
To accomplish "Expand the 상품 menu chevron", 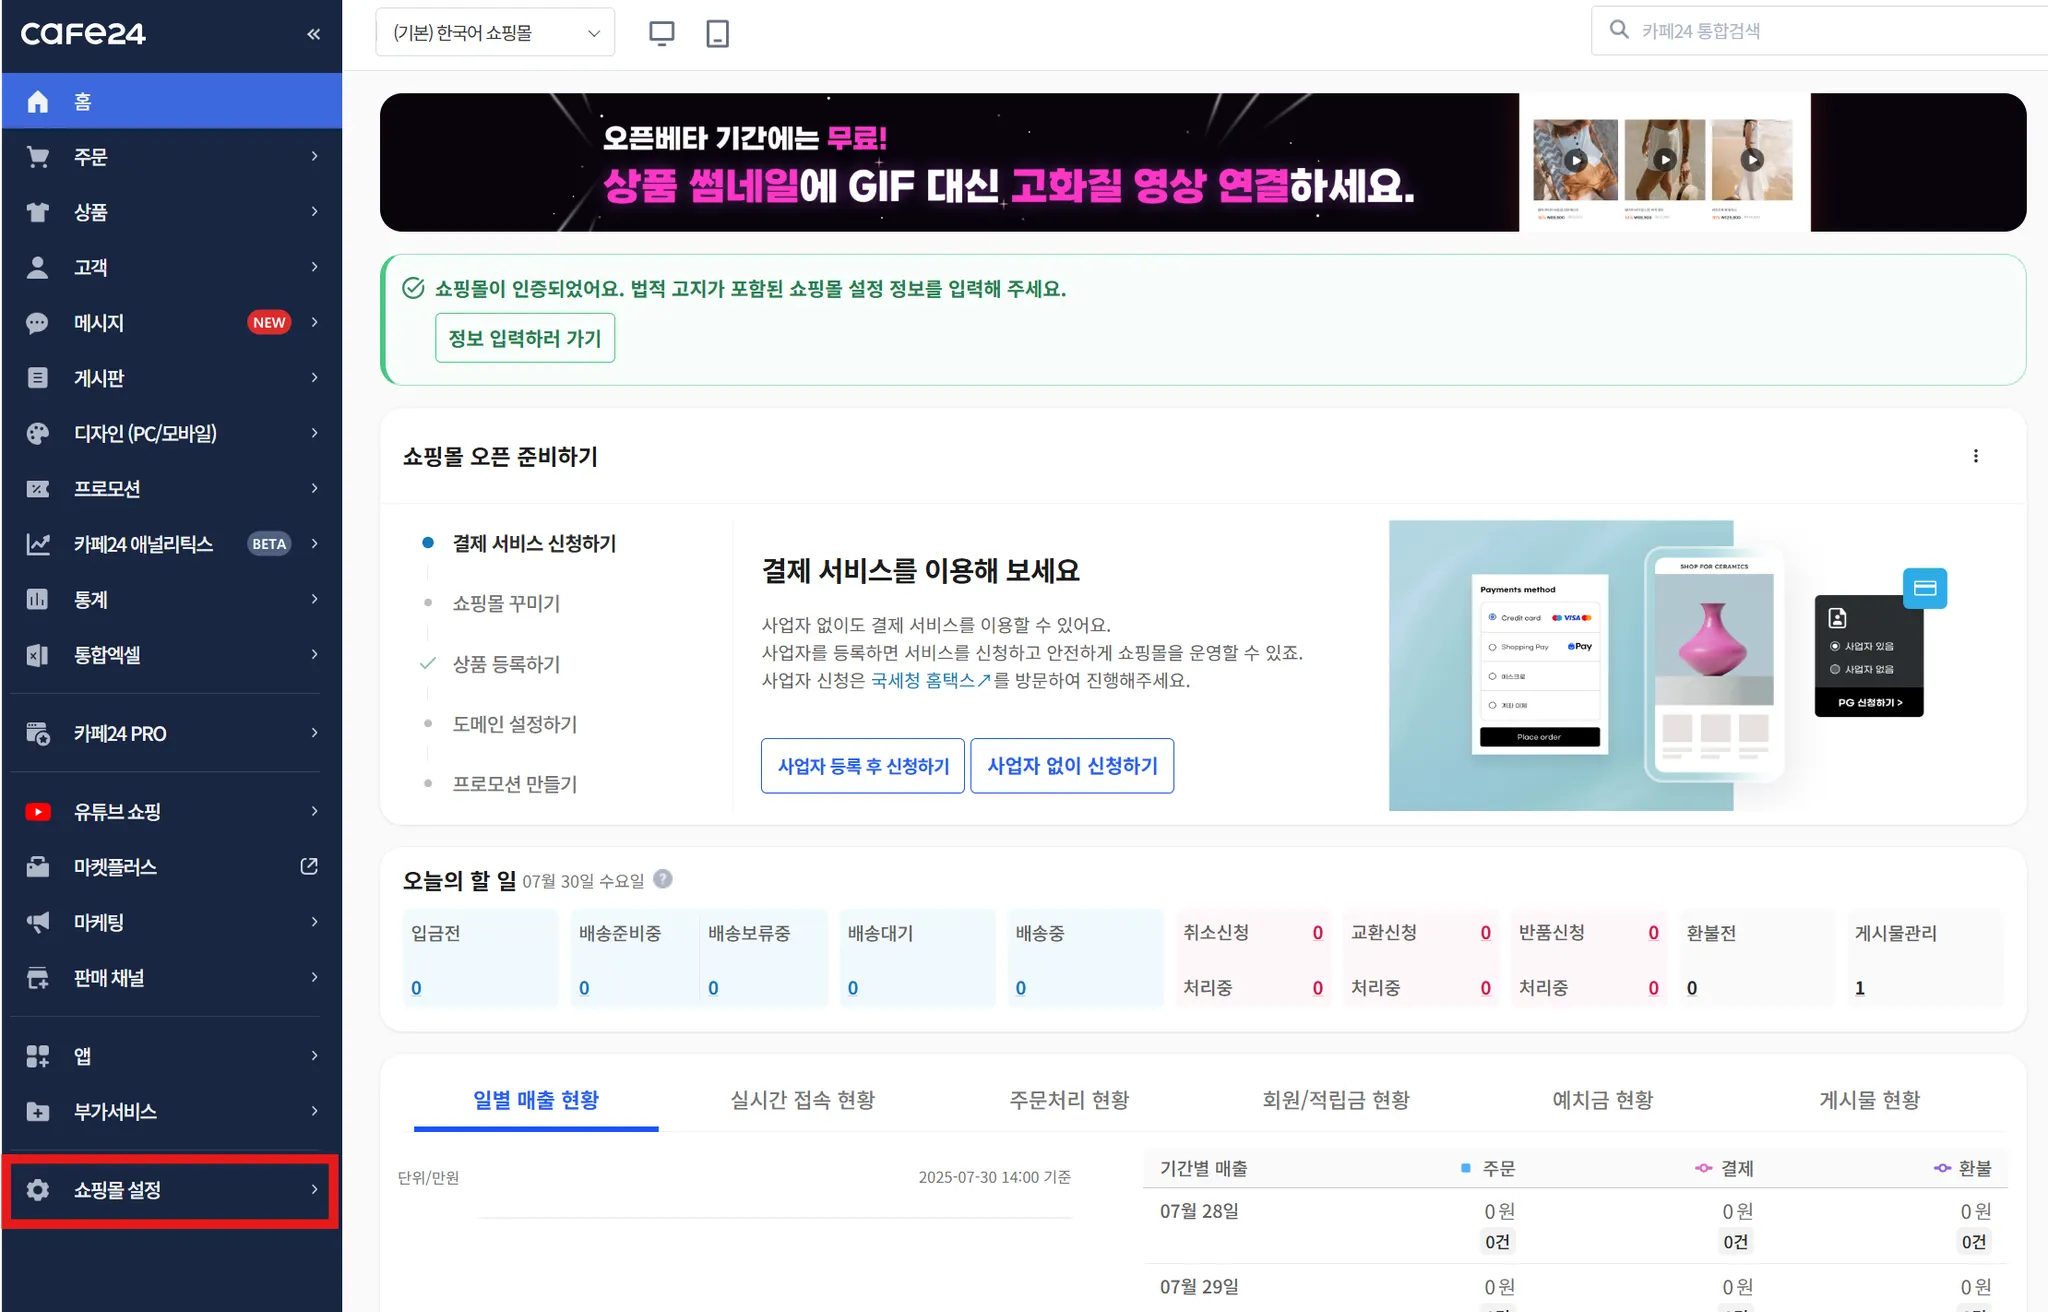I will [x=314, y=212].
